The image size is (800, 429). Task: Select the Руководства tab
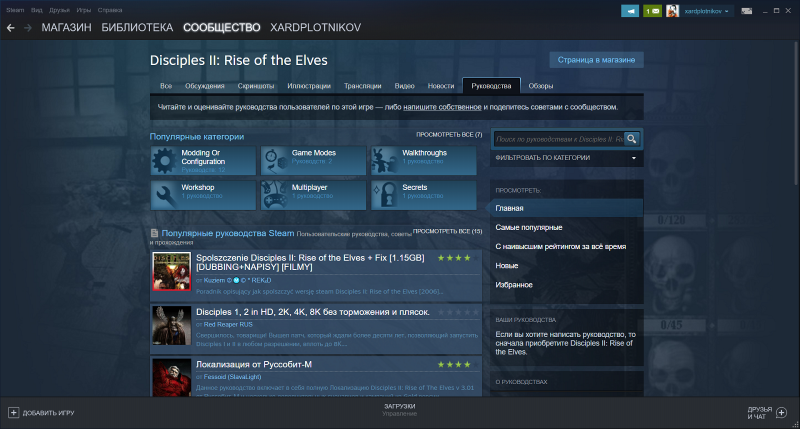coord(491,86)
